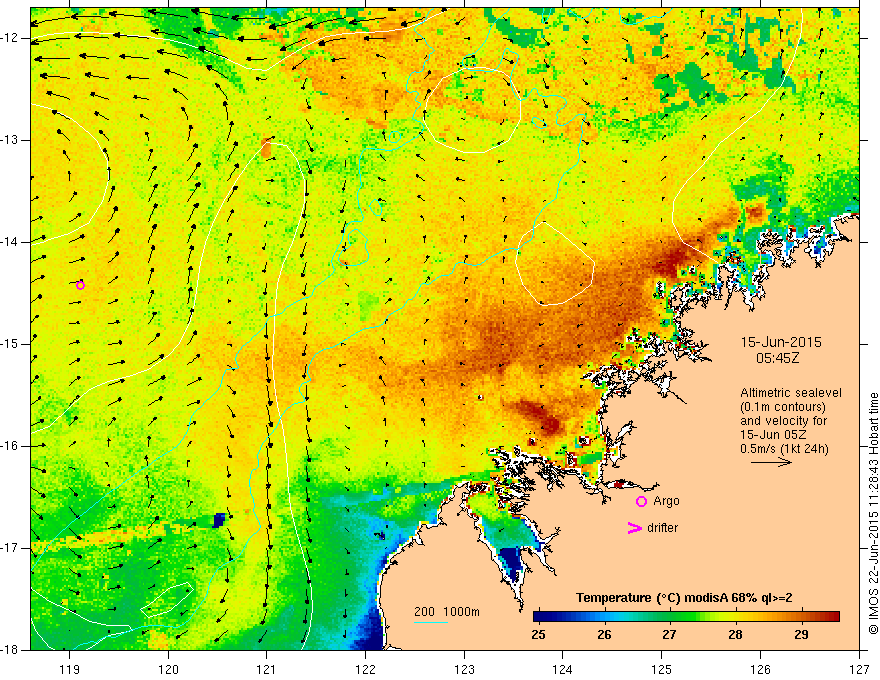Screen dimensions: 880x680
Task: Click the longitude axis label '127'
Action: click(859, 669)
